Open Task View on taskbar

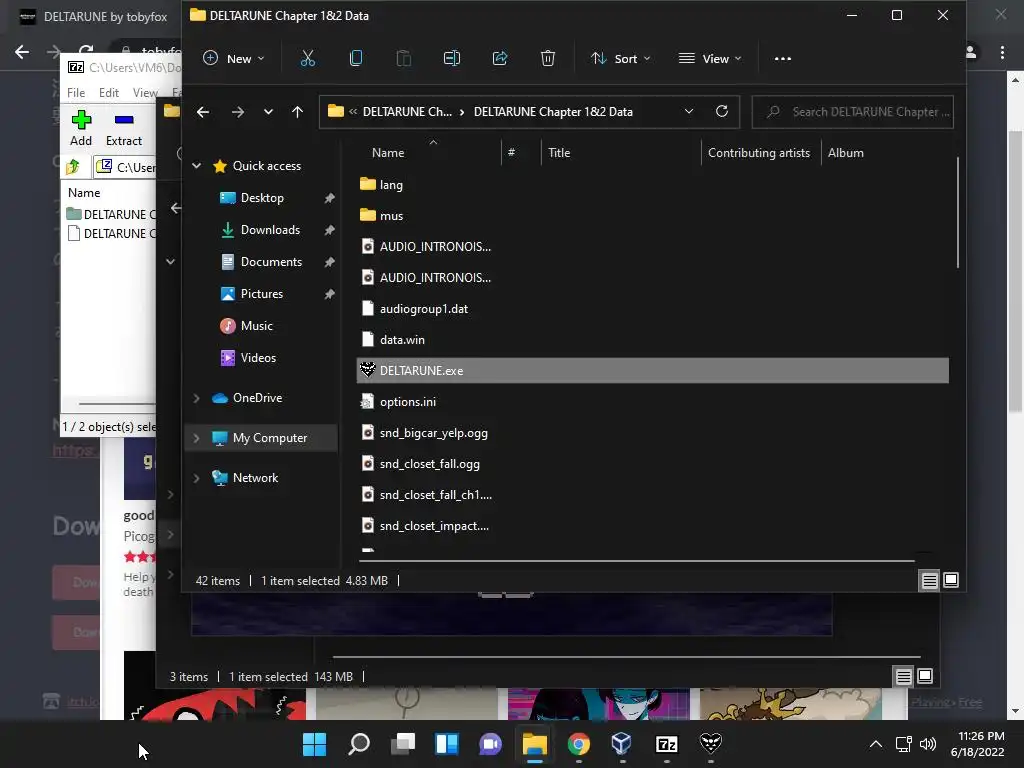click(x=403, y=744)
